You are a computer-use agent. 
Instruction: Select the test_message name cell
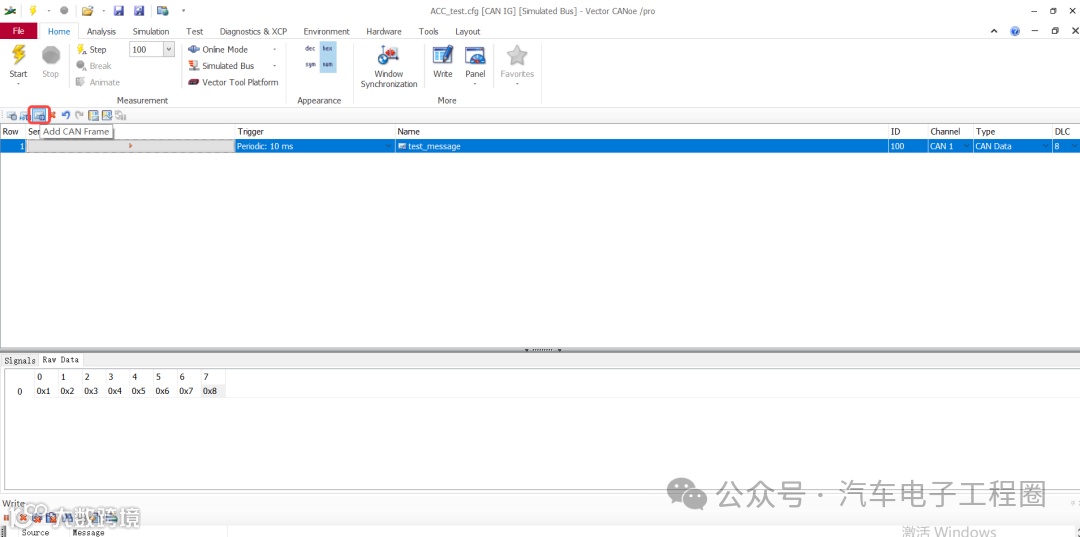pyautogui.click(x=642, y=146)
